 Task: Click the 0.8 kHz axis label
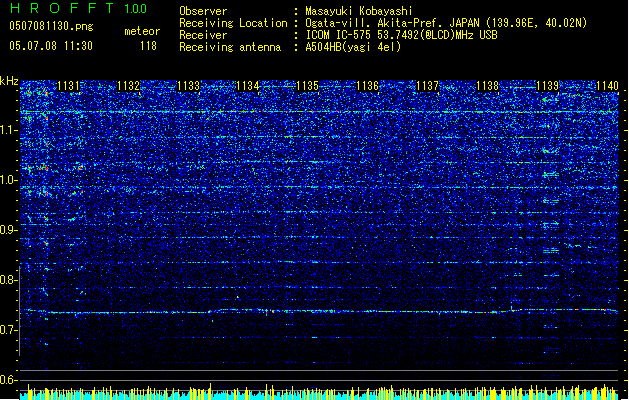click(x=9, y=280)
